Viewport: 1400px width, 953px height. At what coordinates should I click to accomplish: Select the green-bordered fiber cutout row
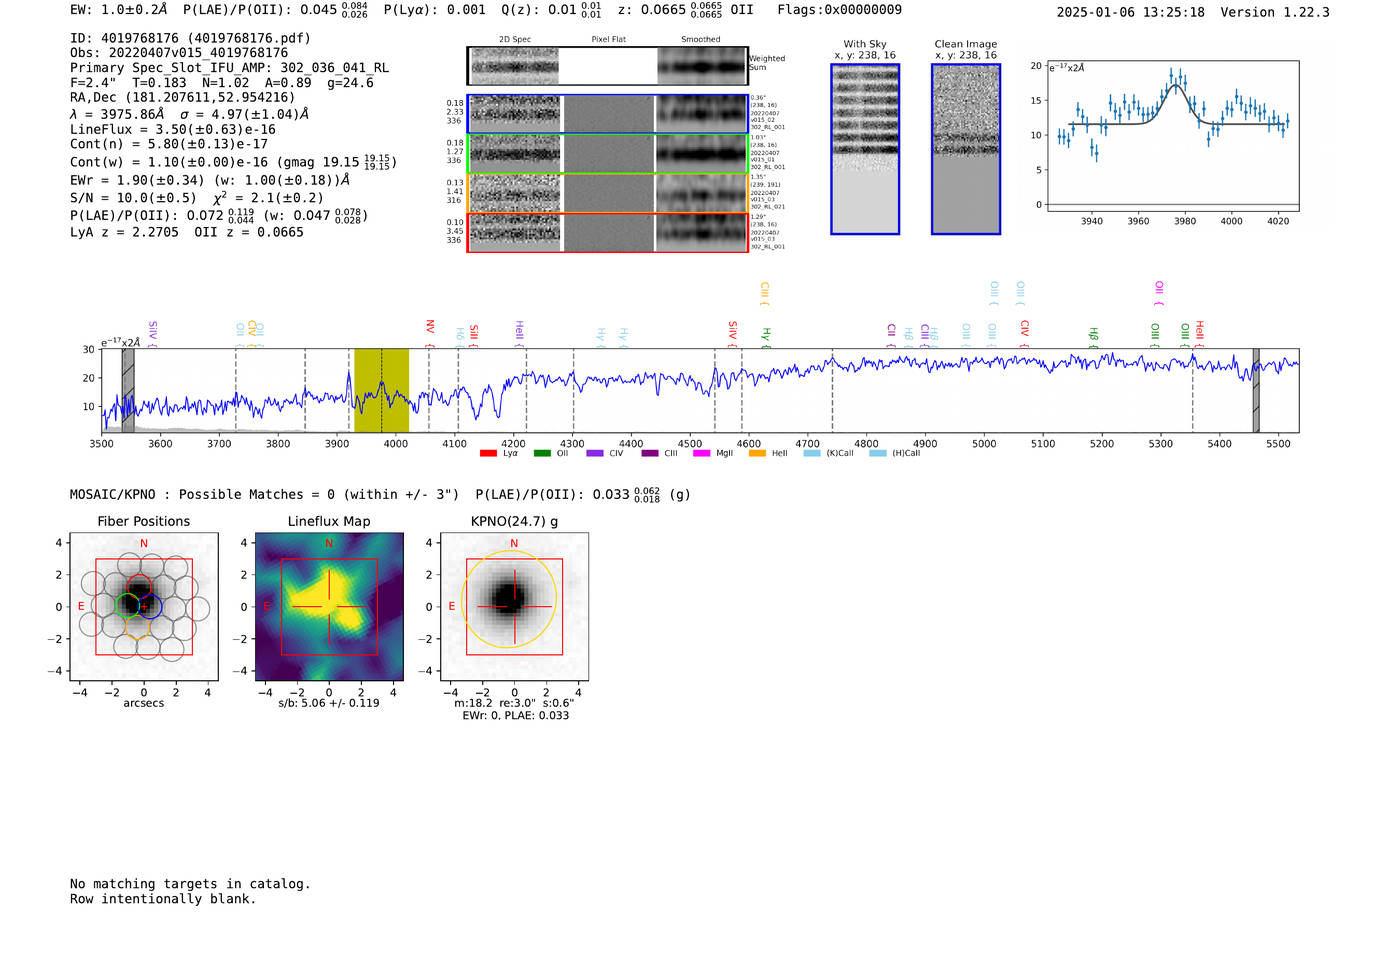[x=607, y=154]
